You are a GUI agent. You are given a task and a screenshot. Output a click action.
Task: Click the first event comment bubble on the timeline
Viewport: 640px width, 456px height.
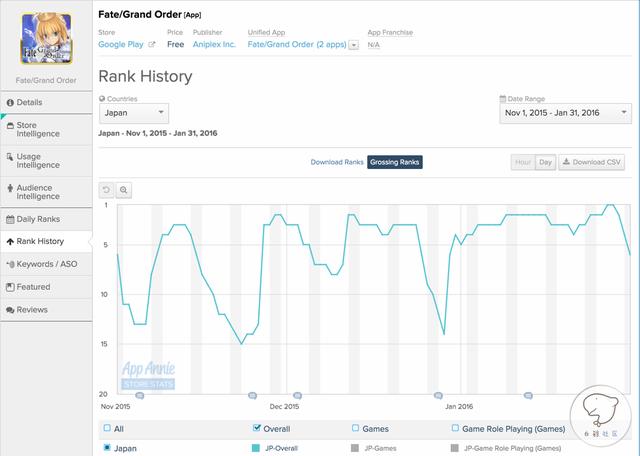(139, 396)
